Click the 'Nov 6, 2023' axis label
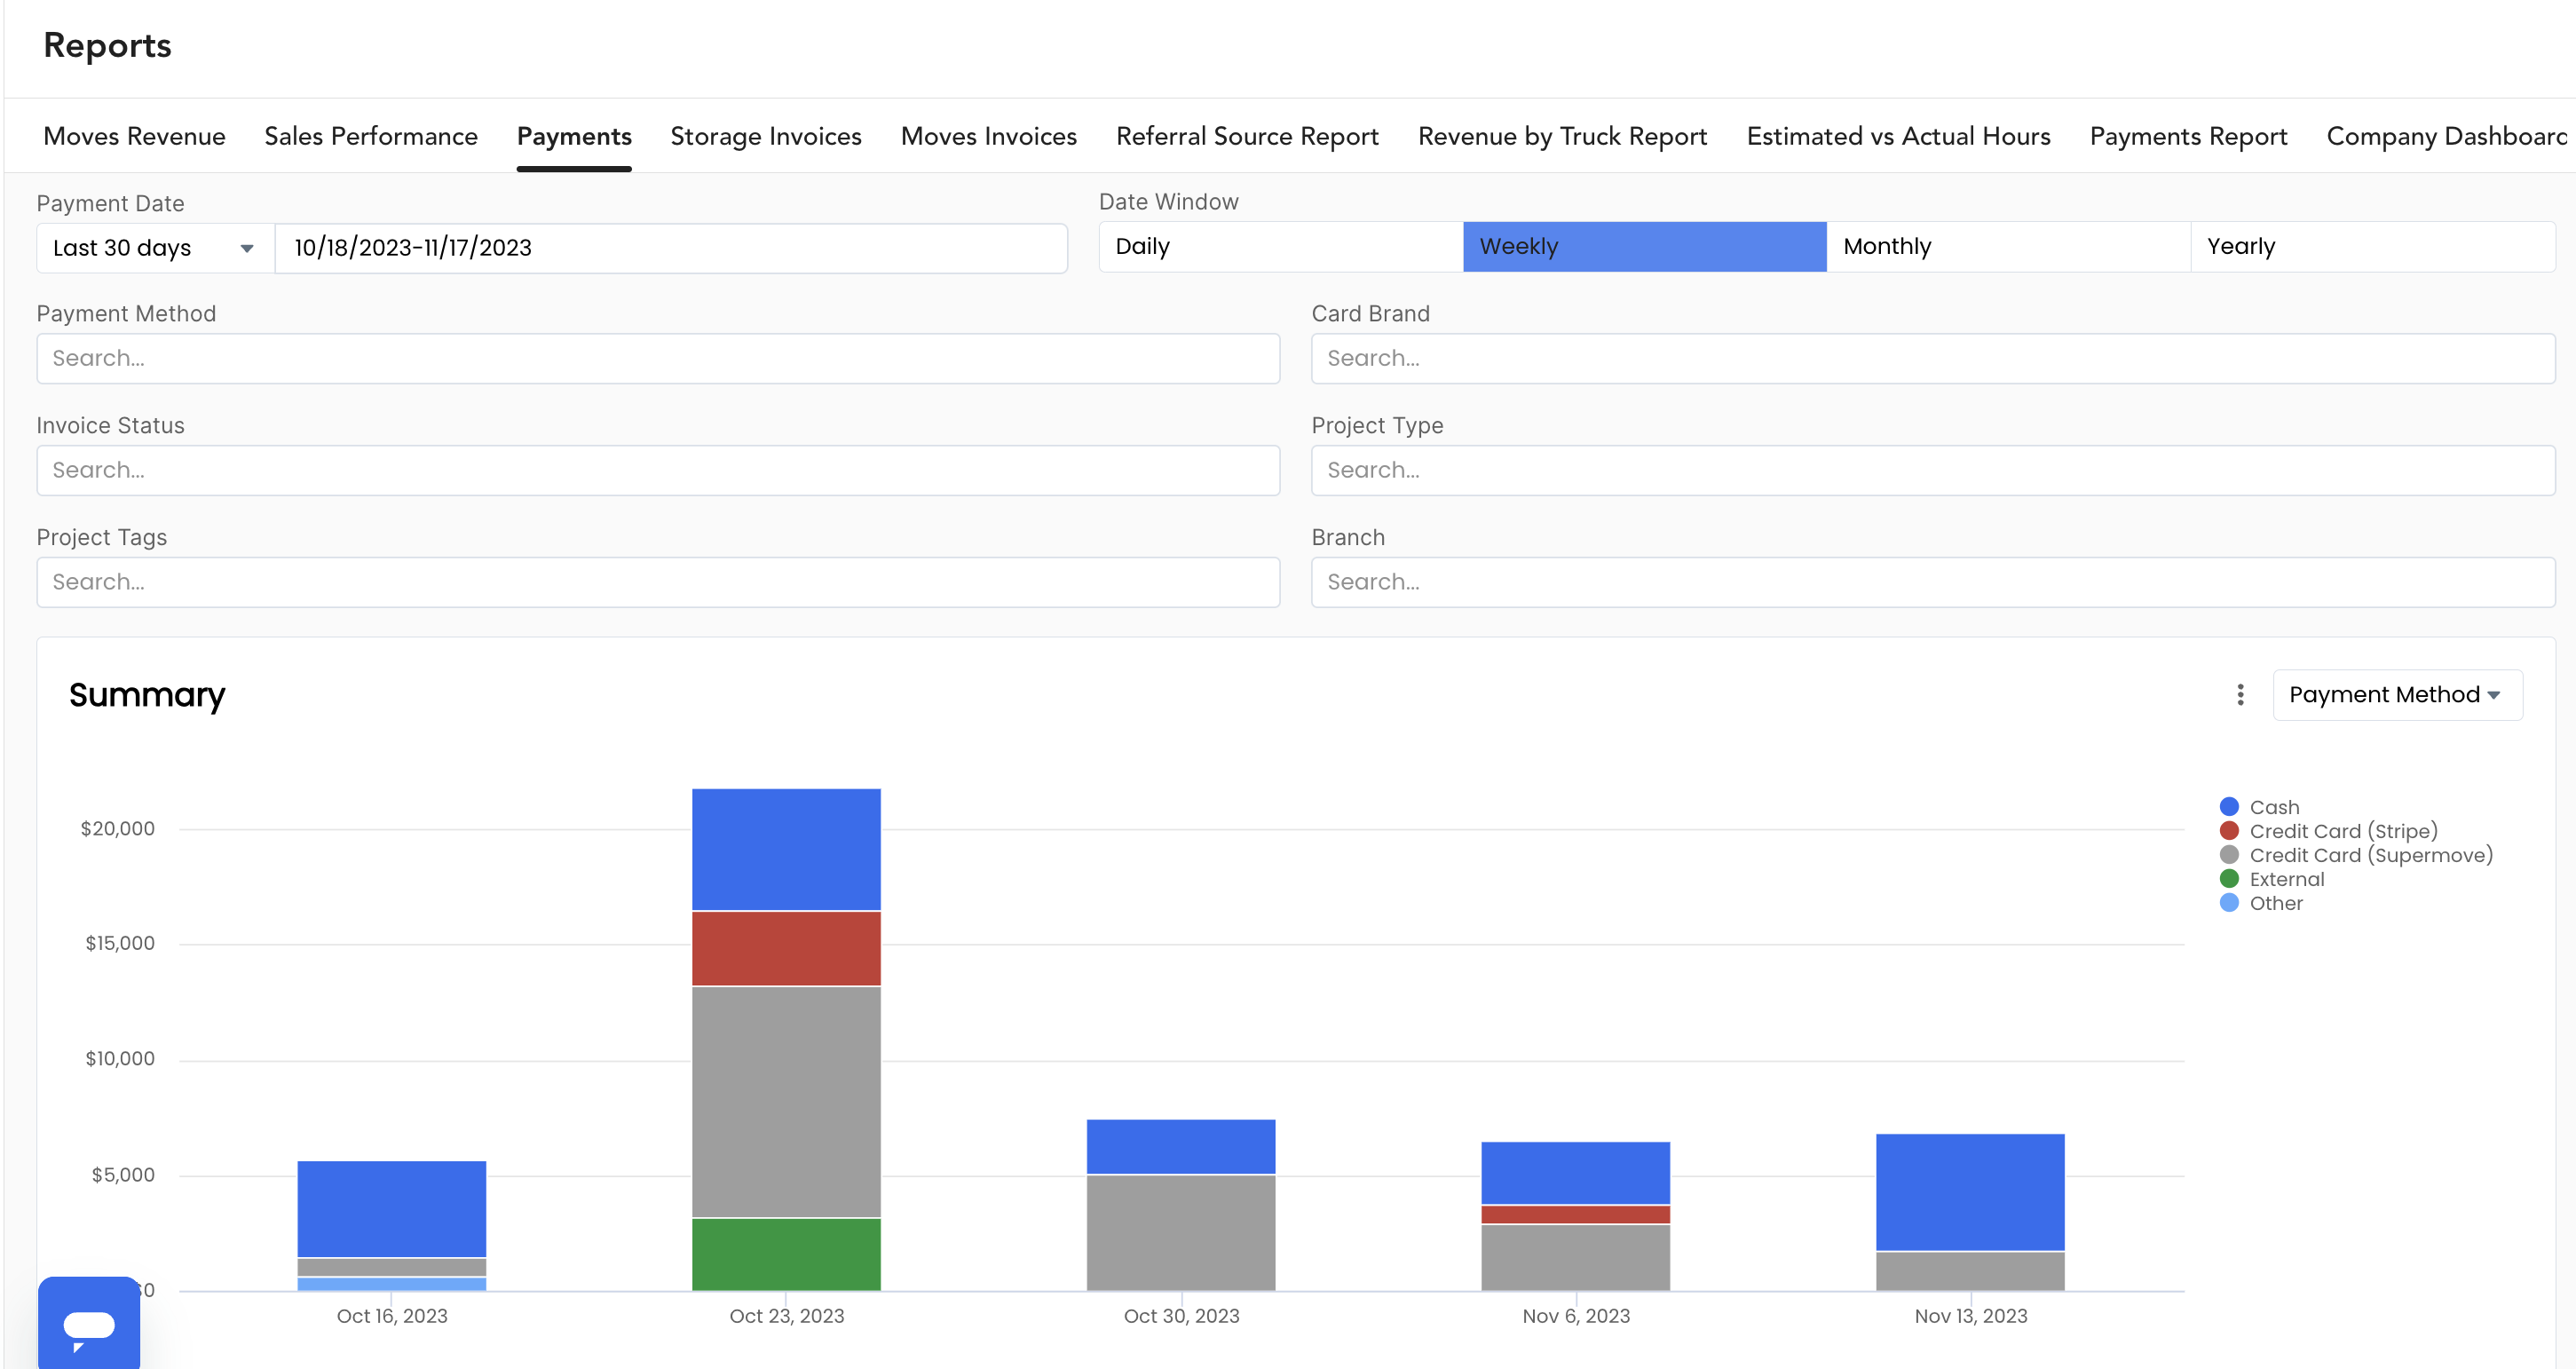2576x1369 pixels. (x=1576, y=1316)
